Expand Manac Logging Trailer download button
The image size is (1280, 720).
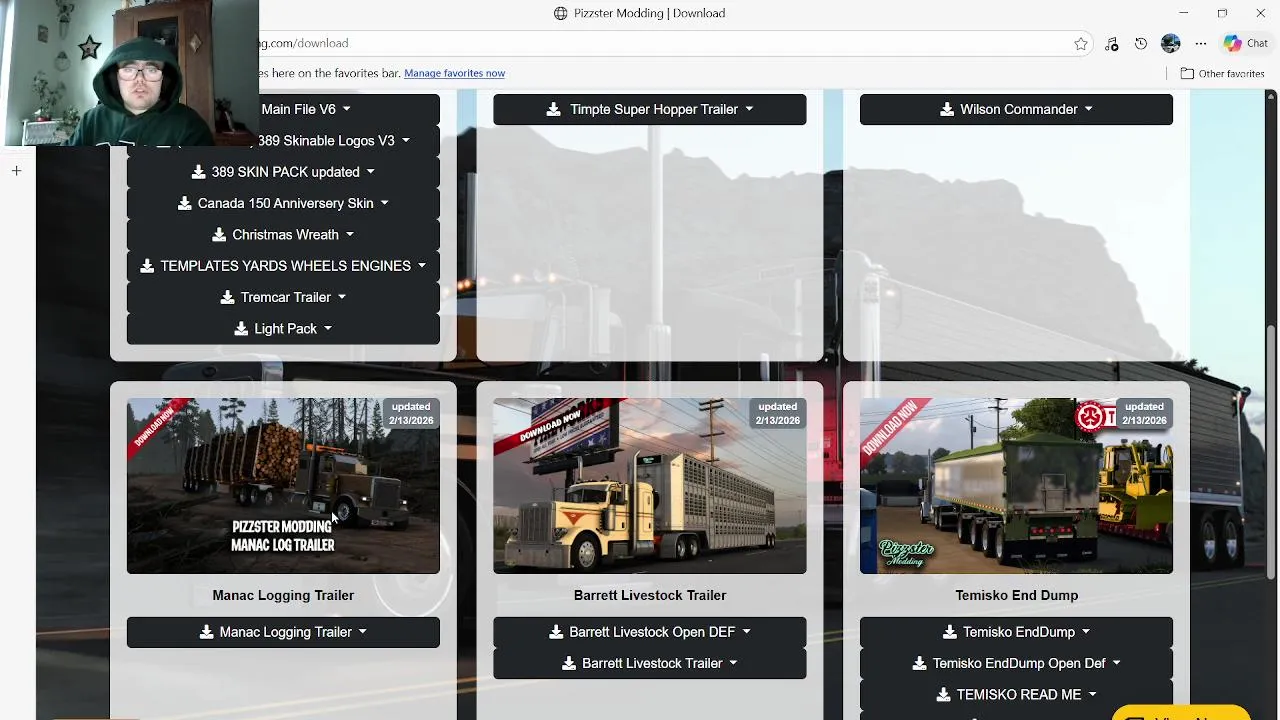(x=283, y=632)
